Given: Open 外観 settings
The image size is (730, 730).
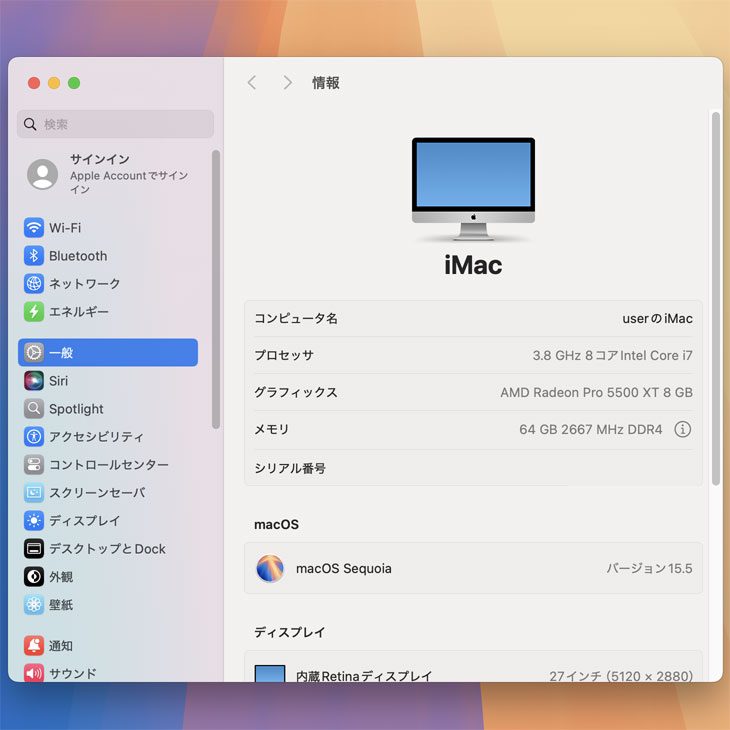Looking at the screenshot, I should [x=108, y=577].
